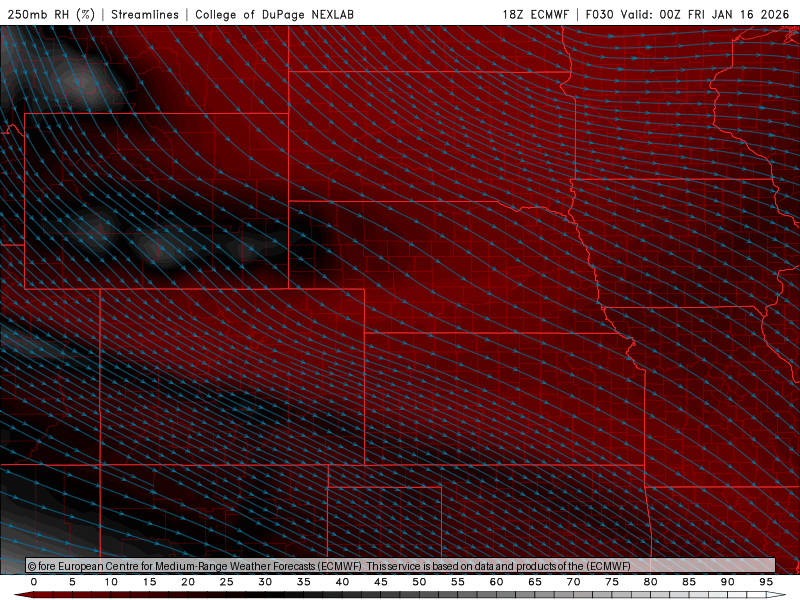The width and height of the screenshot is (800, 600).
Task: Click the colorbar label "25"
Action: (227, 582)
